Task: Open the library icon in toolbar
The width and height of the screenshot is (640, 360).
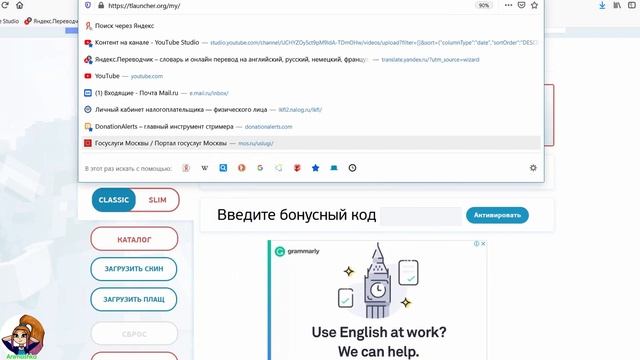Action: 617,5
